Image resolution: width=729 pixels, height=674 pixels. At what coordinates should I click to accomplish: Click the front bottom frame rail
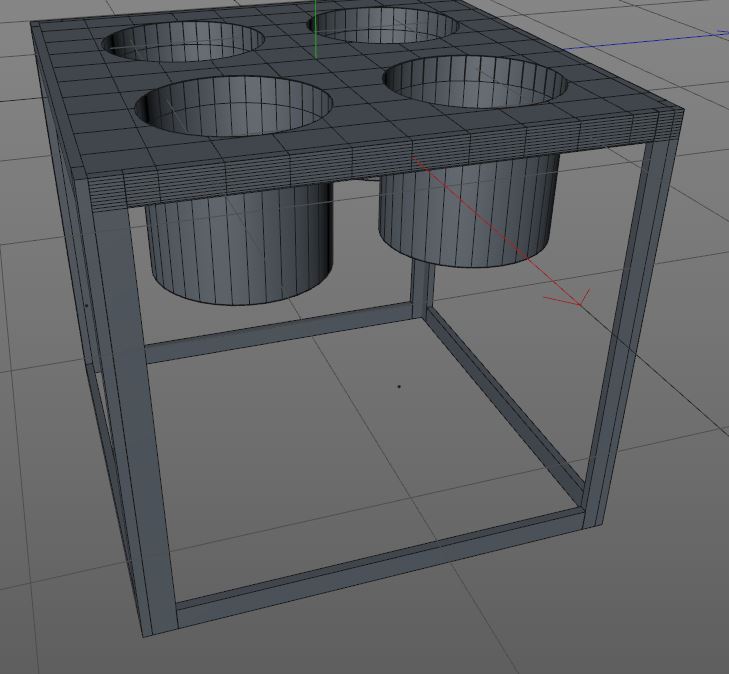tap(379, 567)
